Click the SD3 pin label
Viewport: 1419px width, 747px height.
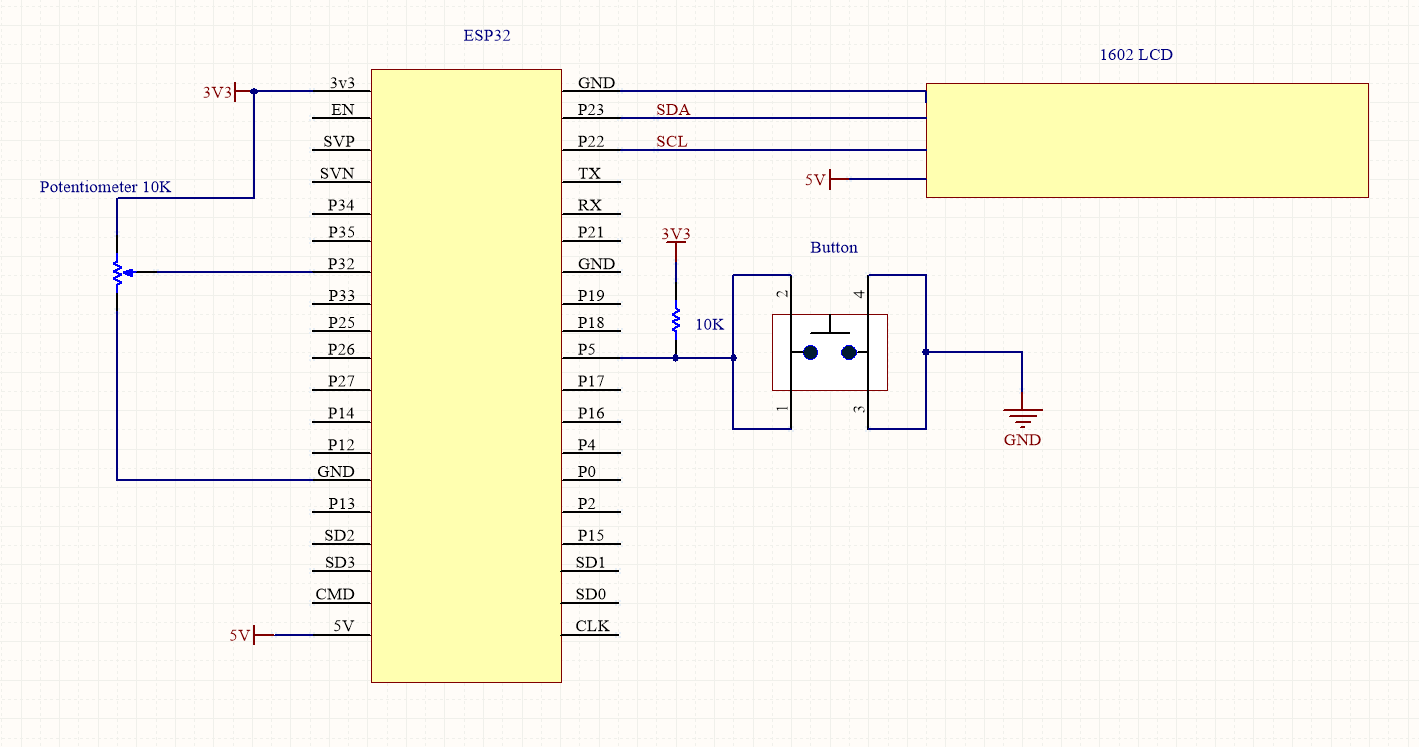click(x=340, y=563)
